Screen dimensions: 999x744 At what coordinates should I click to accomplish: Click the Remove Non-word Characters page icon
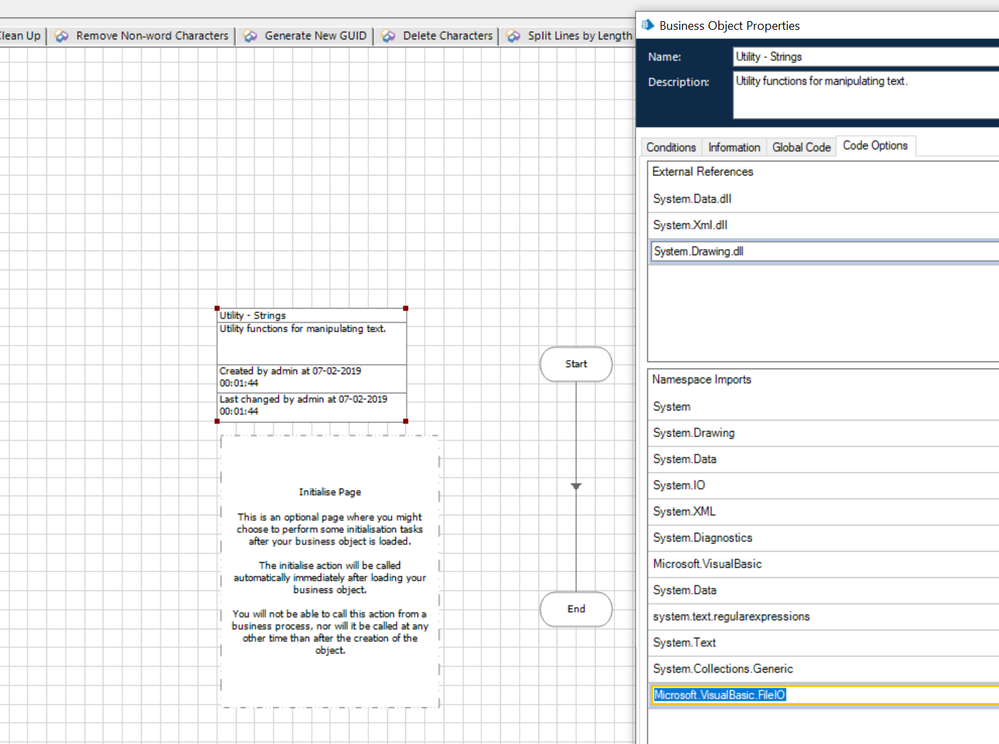coord(63,36)
